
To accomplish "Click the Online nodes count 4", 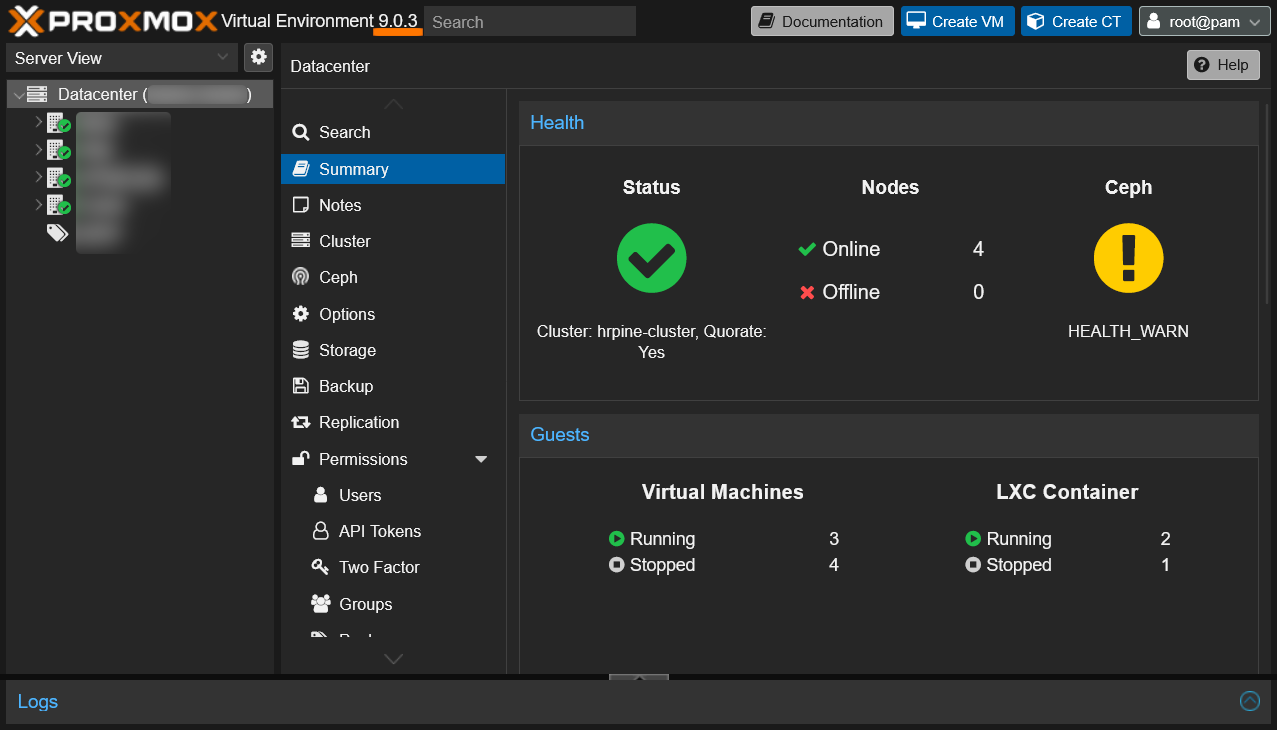I will point(978,249).
